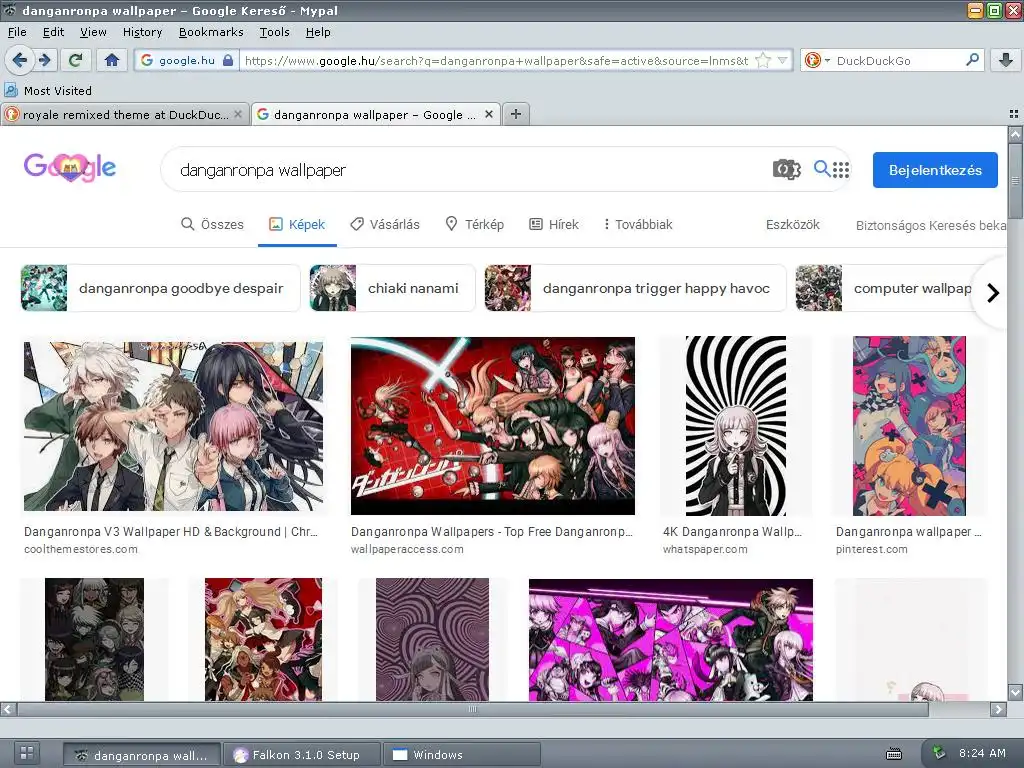Open the Most Visited bookmarks folder

[x=48, y=91]
